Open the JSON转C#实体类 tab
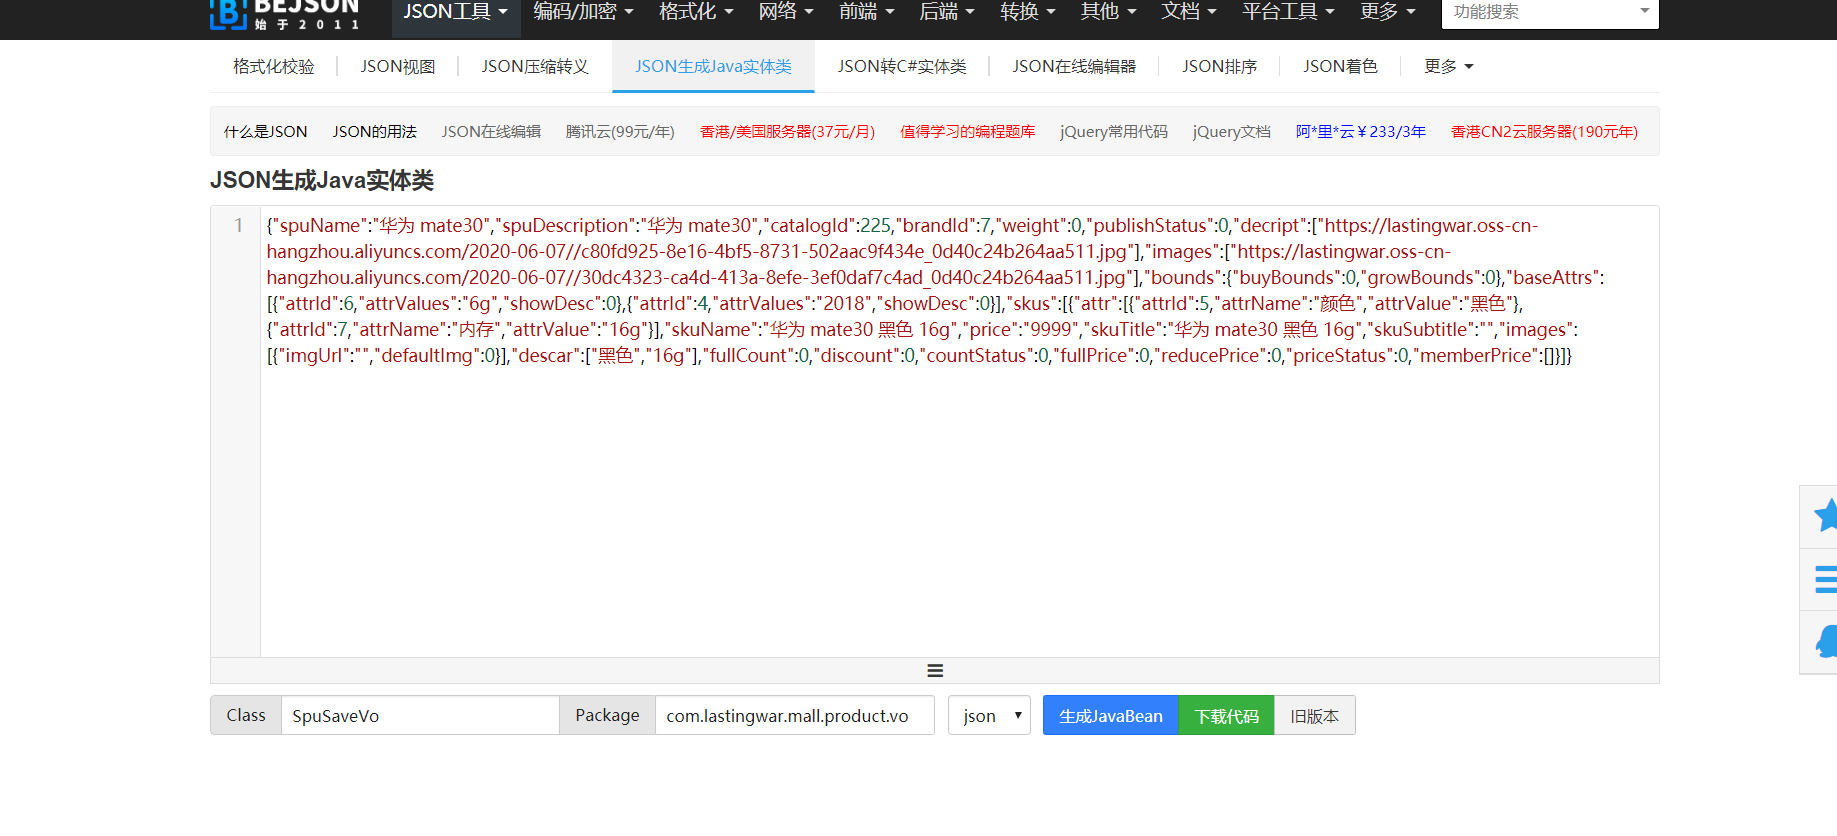1837x836 pixels. pos(902,66)
